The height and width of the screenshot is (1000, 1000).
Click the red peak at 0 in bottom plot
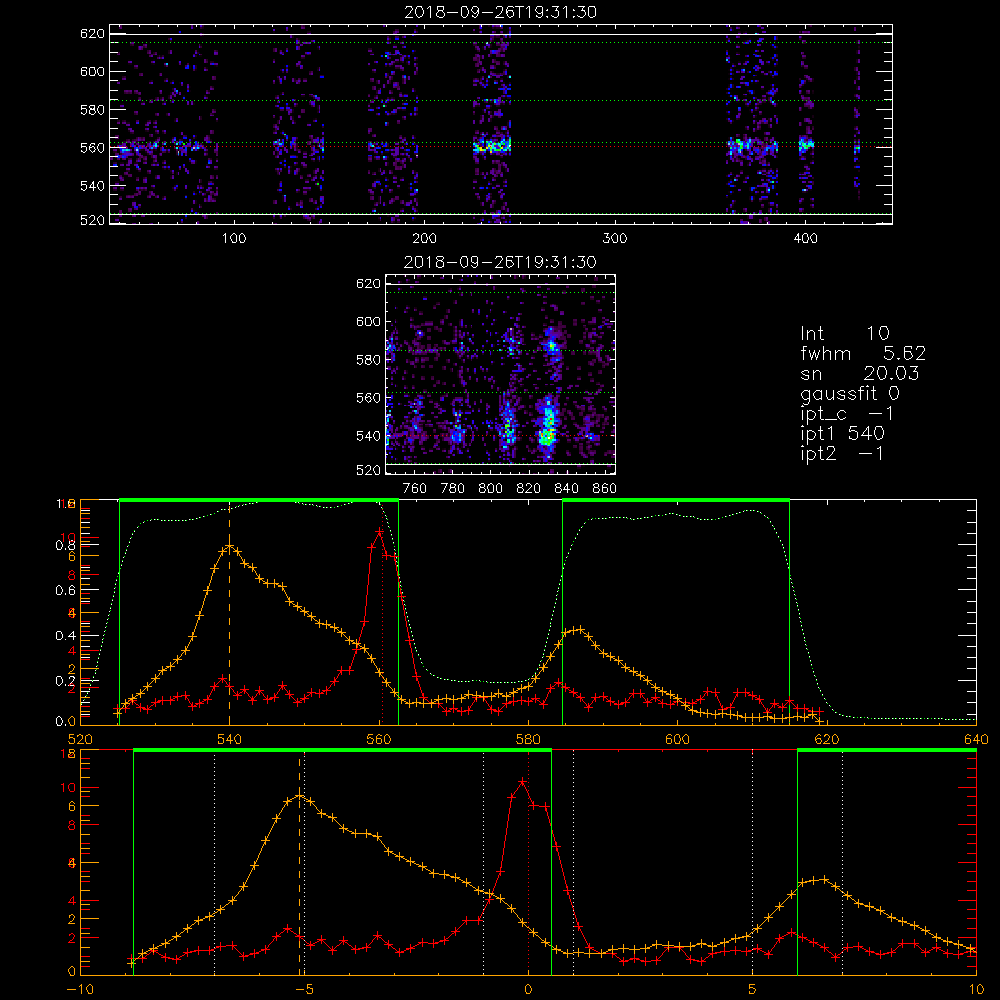(x=522, y=781)
